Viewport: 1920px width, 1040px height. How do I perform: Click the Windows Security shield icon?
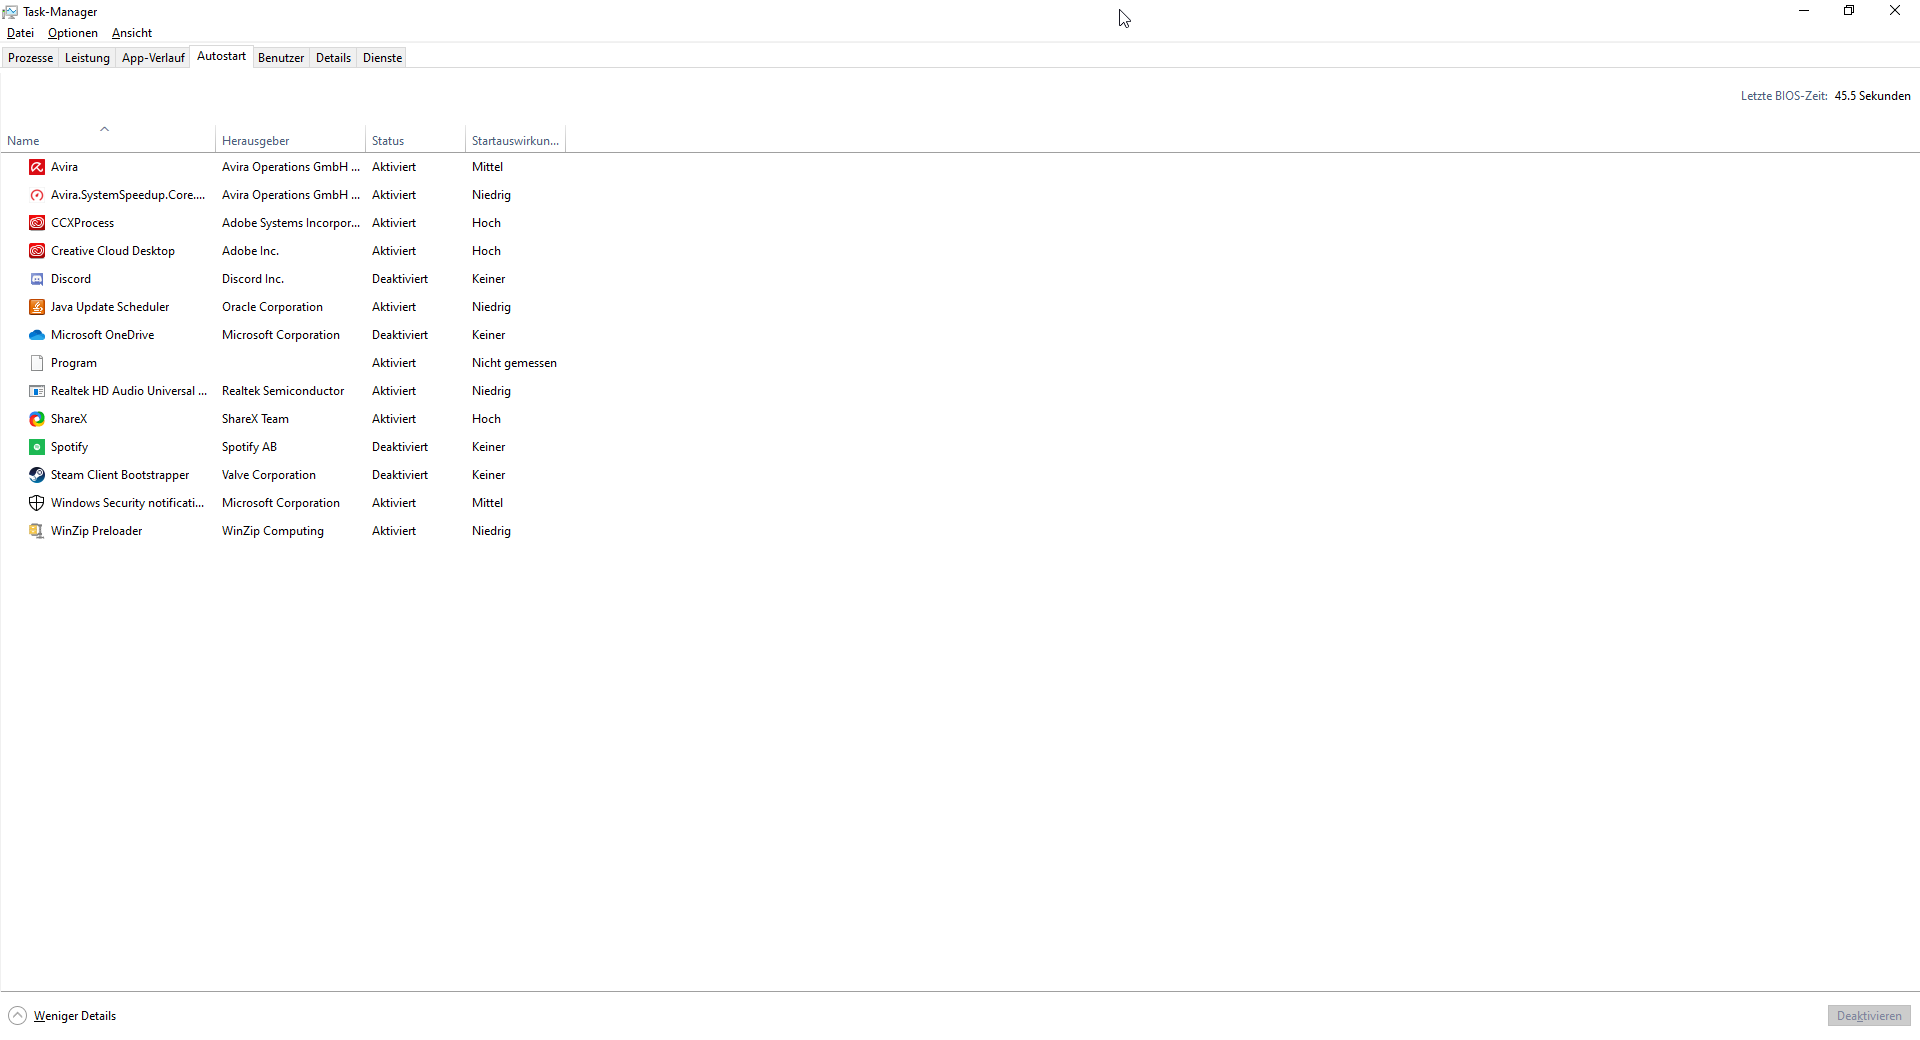tap(37, 503)
